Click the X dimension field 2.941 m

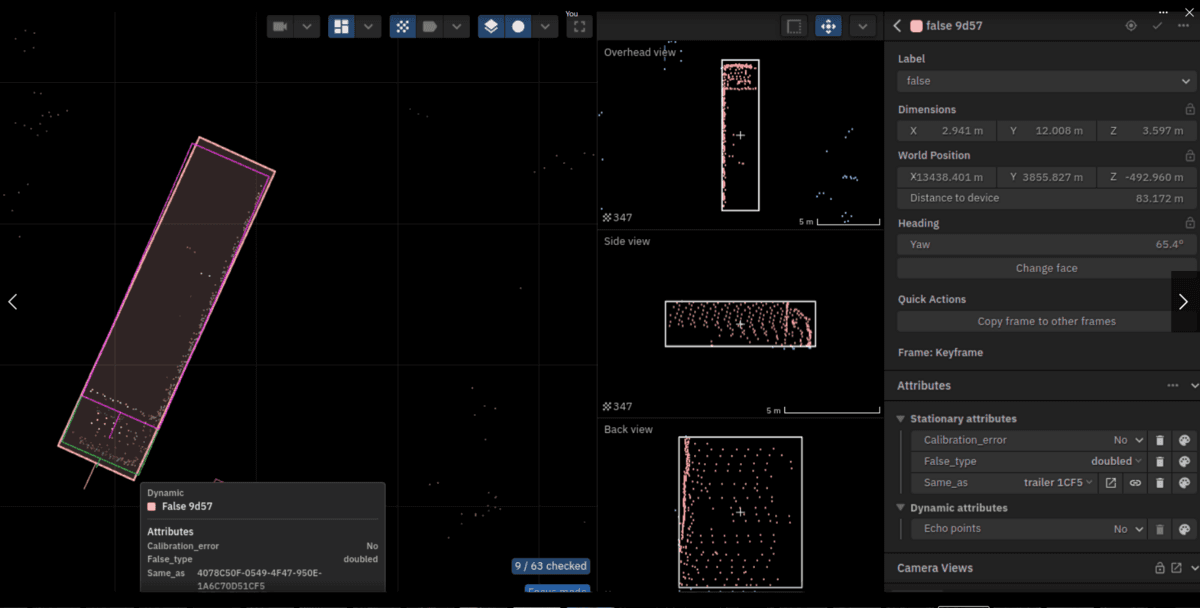coord(945,131)
